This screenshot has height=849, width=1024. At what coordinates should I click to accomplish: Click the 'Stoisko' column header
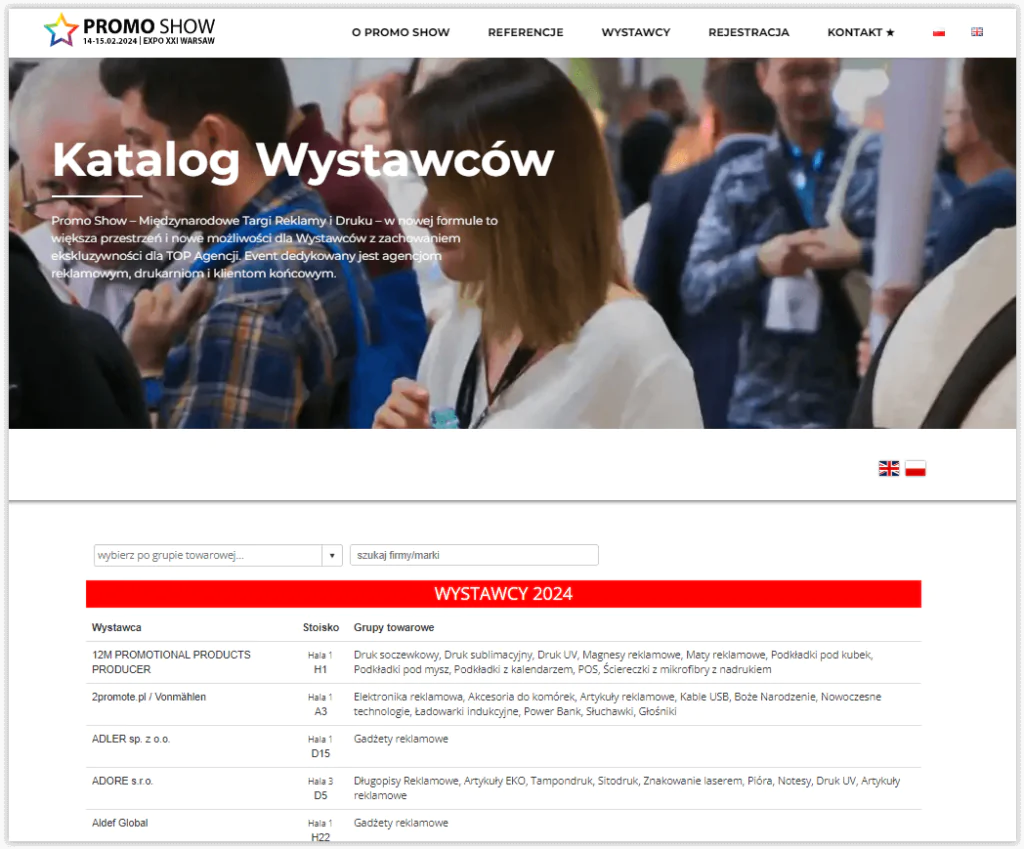click(x=321, y=627)
